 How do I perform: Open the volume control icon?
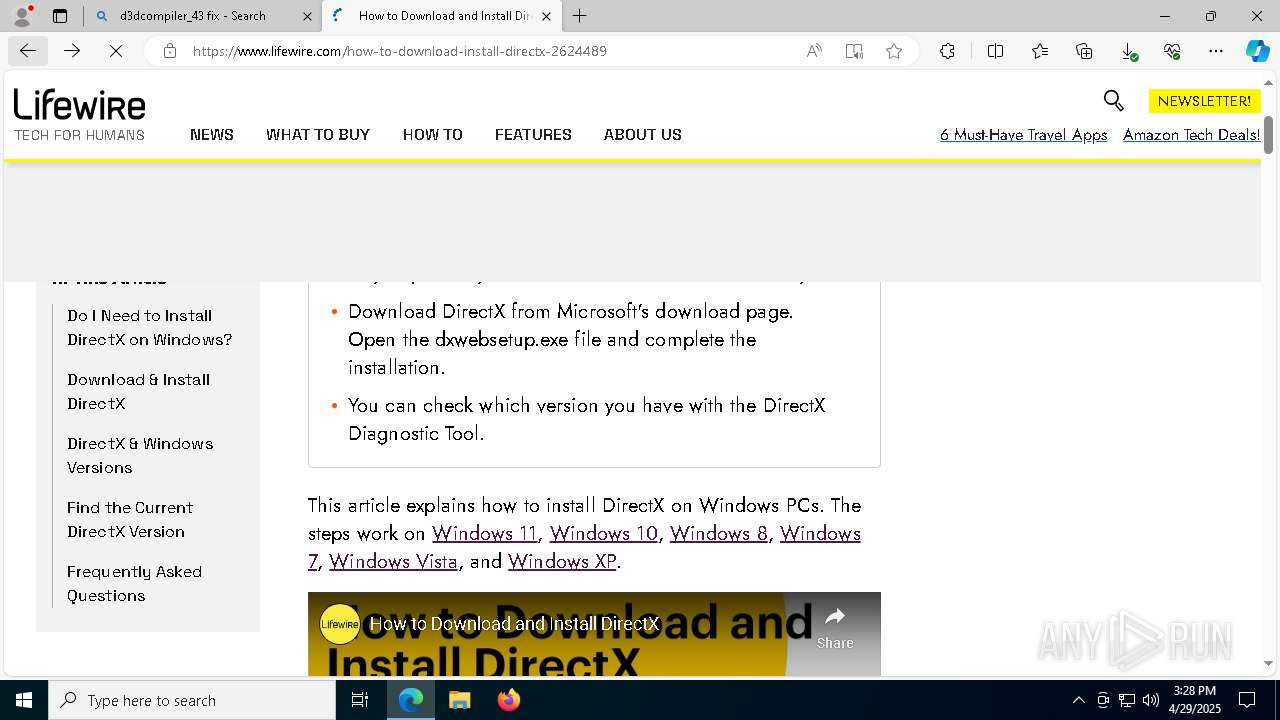pyautogui.click(x=1151, y=700)
